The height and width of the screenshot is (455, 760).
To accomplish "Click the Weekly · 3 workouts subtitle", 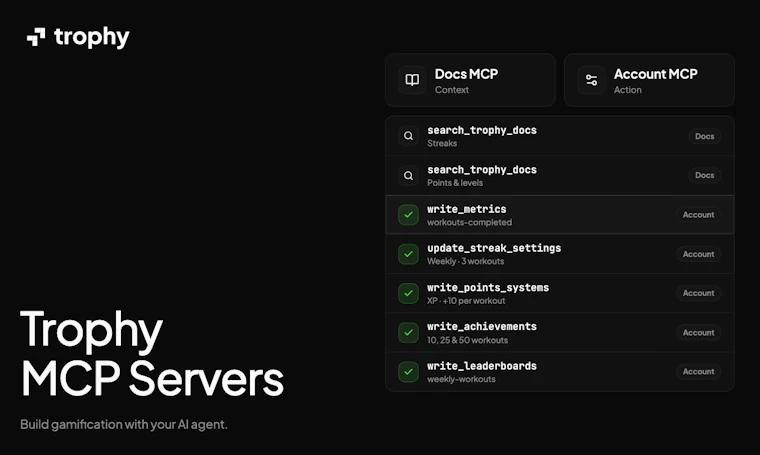I will 465,261.
